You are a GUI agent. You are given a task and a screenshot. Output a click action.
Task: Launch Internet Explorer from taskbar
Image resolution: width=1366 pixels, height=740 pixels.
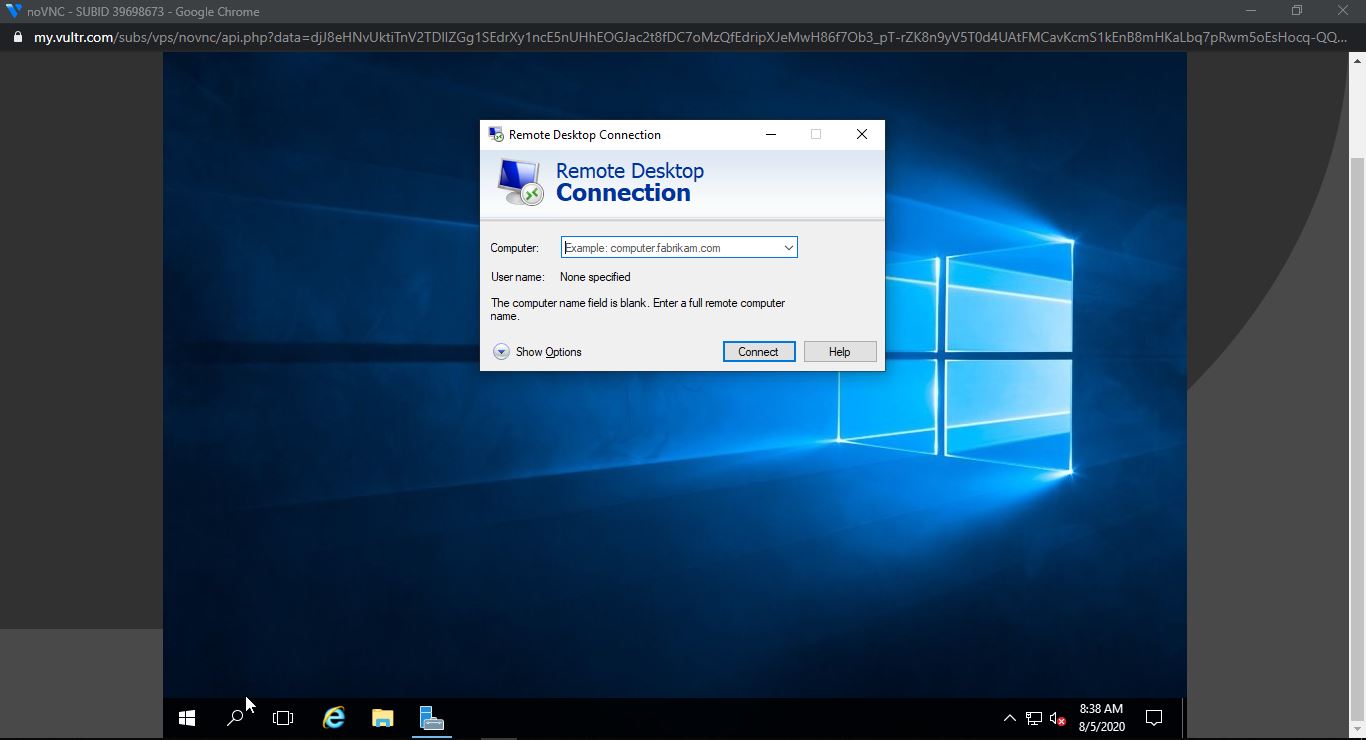pos(334,718)
